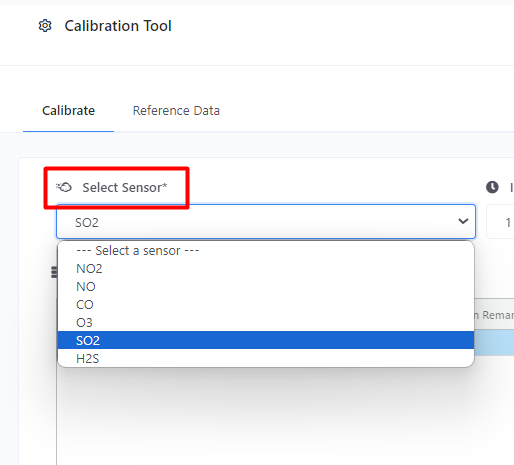Screen dimensions: 514x465
Task: Select the CO sensor option
Action: pos(266,305)
